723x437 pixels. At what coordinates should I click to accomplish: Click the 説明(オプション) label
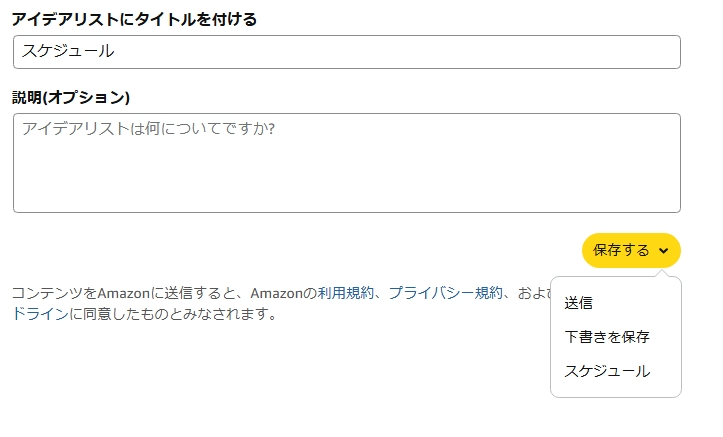tap(71, 97)
